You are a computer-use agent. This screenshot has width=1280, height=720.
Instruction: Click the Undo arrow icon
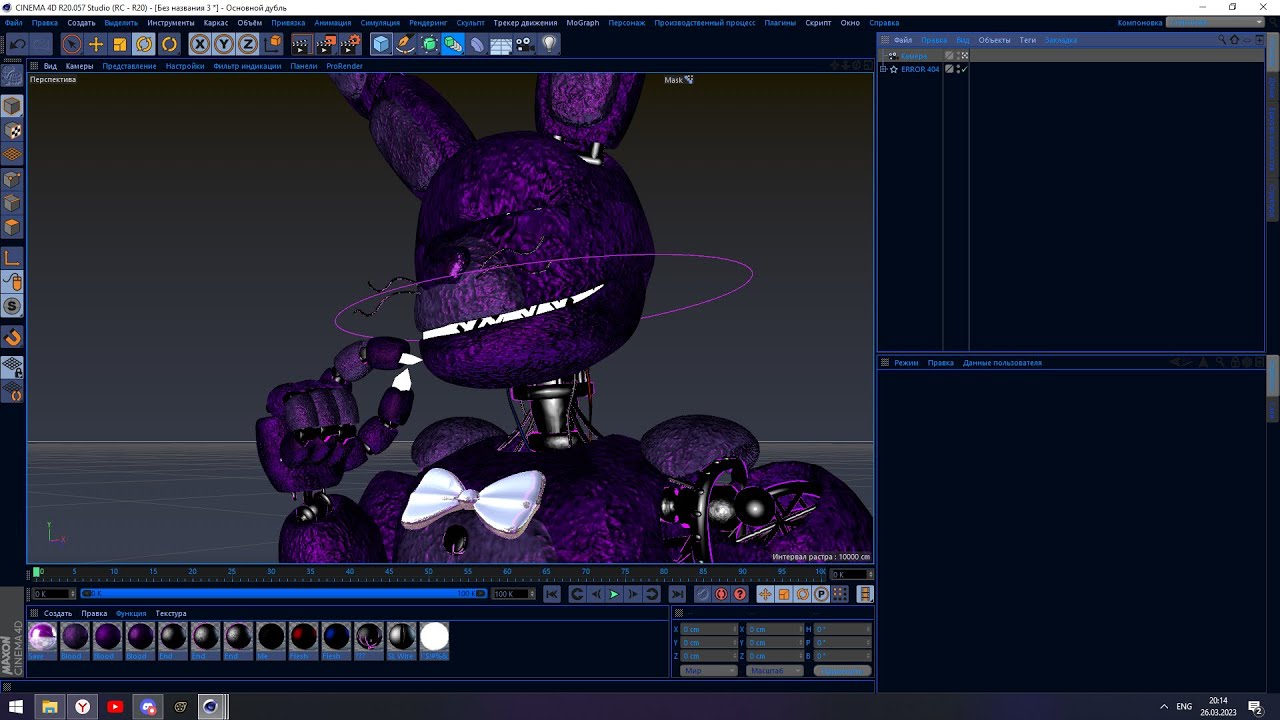[x=18, y=44]
